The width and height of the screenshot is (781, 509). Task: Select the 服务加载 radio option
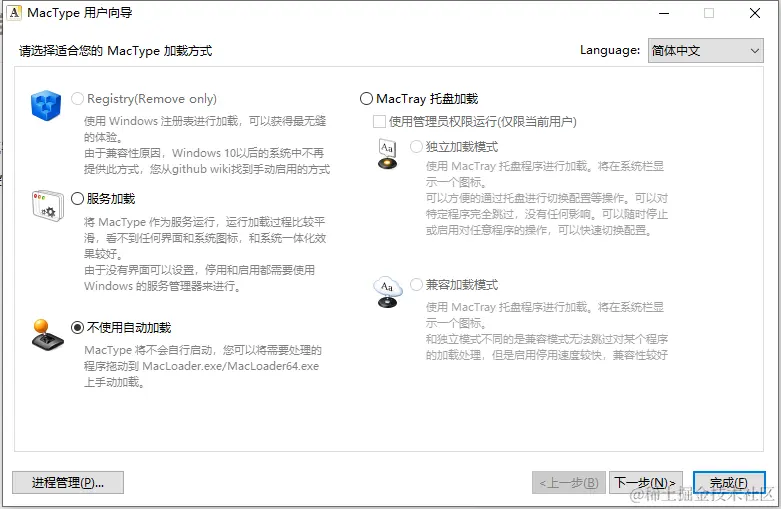[77, 199]
